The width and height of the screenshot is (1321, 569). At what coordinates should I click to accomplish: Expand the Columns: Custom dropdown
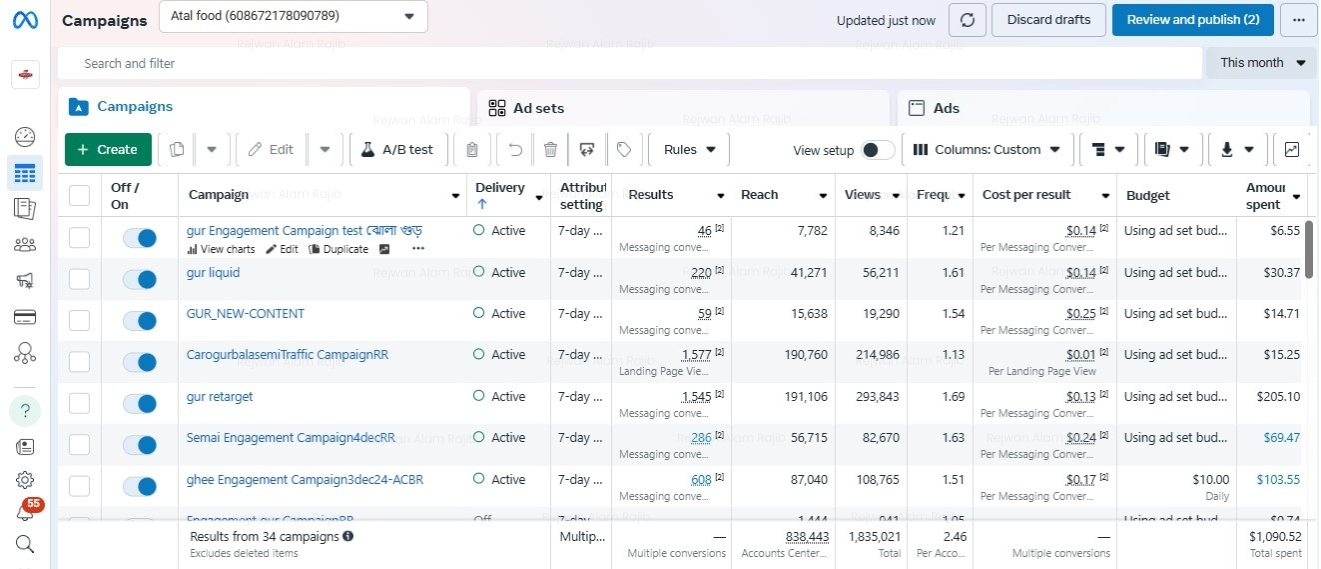(x=987, y=150)
